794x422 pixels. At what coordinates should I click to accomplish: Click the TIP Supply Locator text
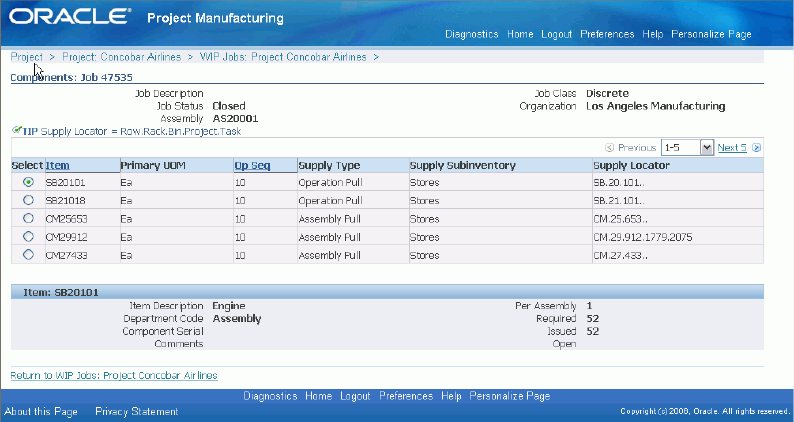(132, 131)
